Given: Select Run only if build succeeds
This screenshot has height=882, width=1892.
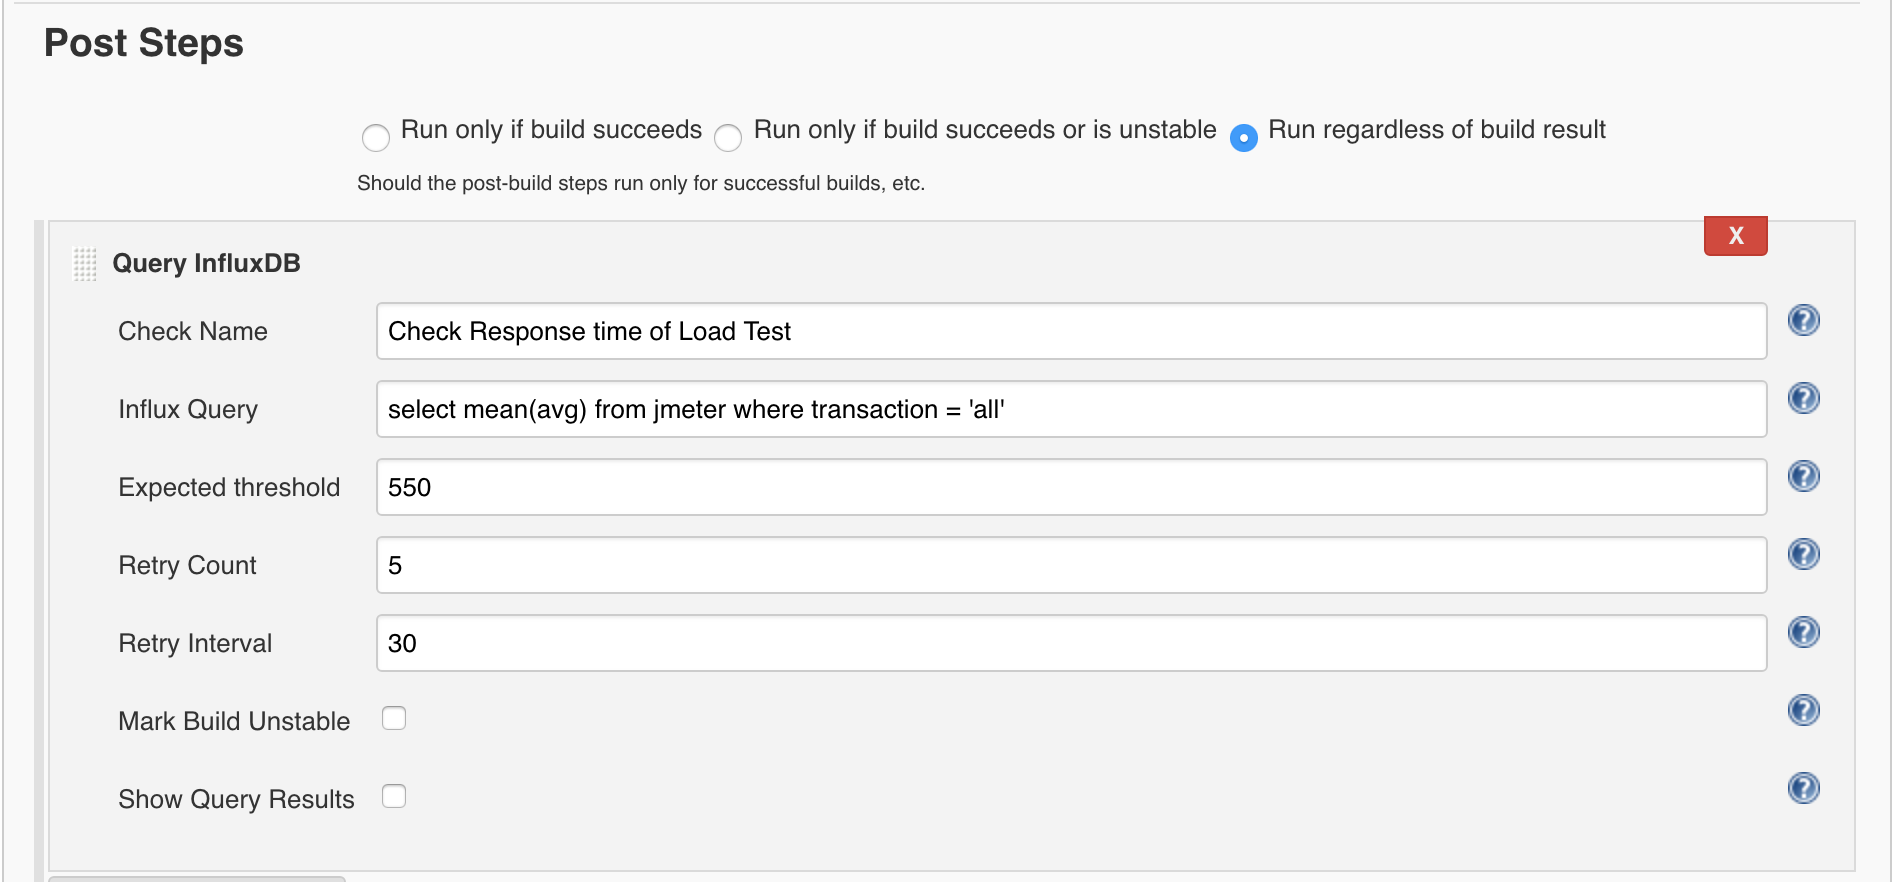Looking at the screenshot, I should 376,137.
